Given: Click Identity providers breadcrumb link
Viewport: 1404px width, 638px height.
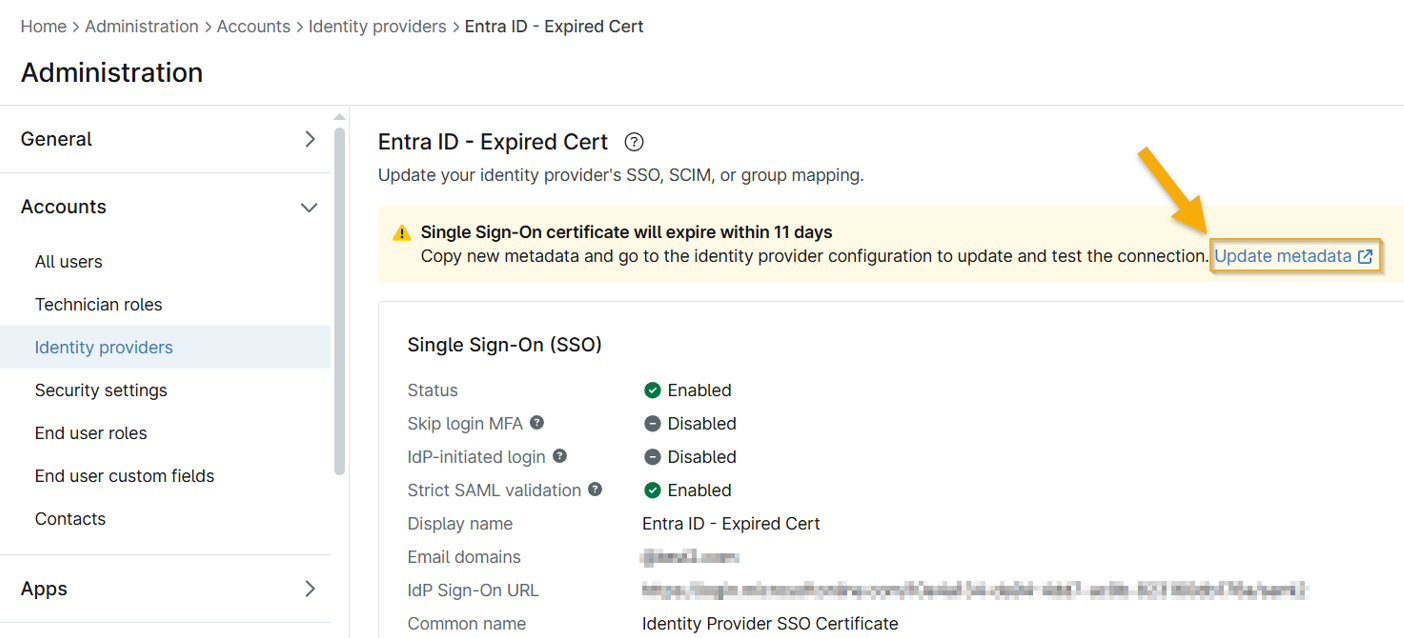Looking at the screenshot, I should tap(377, 26).
